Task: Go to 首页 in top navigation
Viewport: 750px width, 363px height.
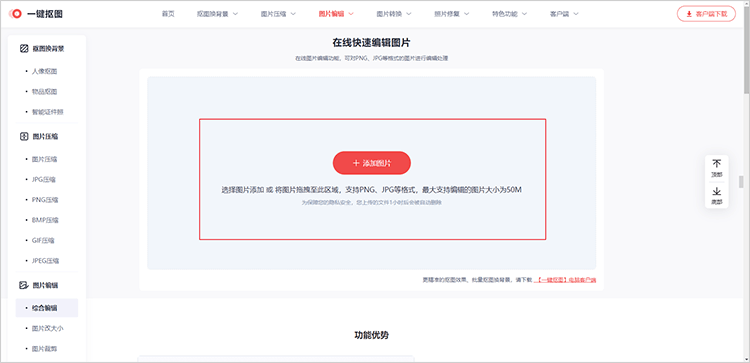Action: 168,14
